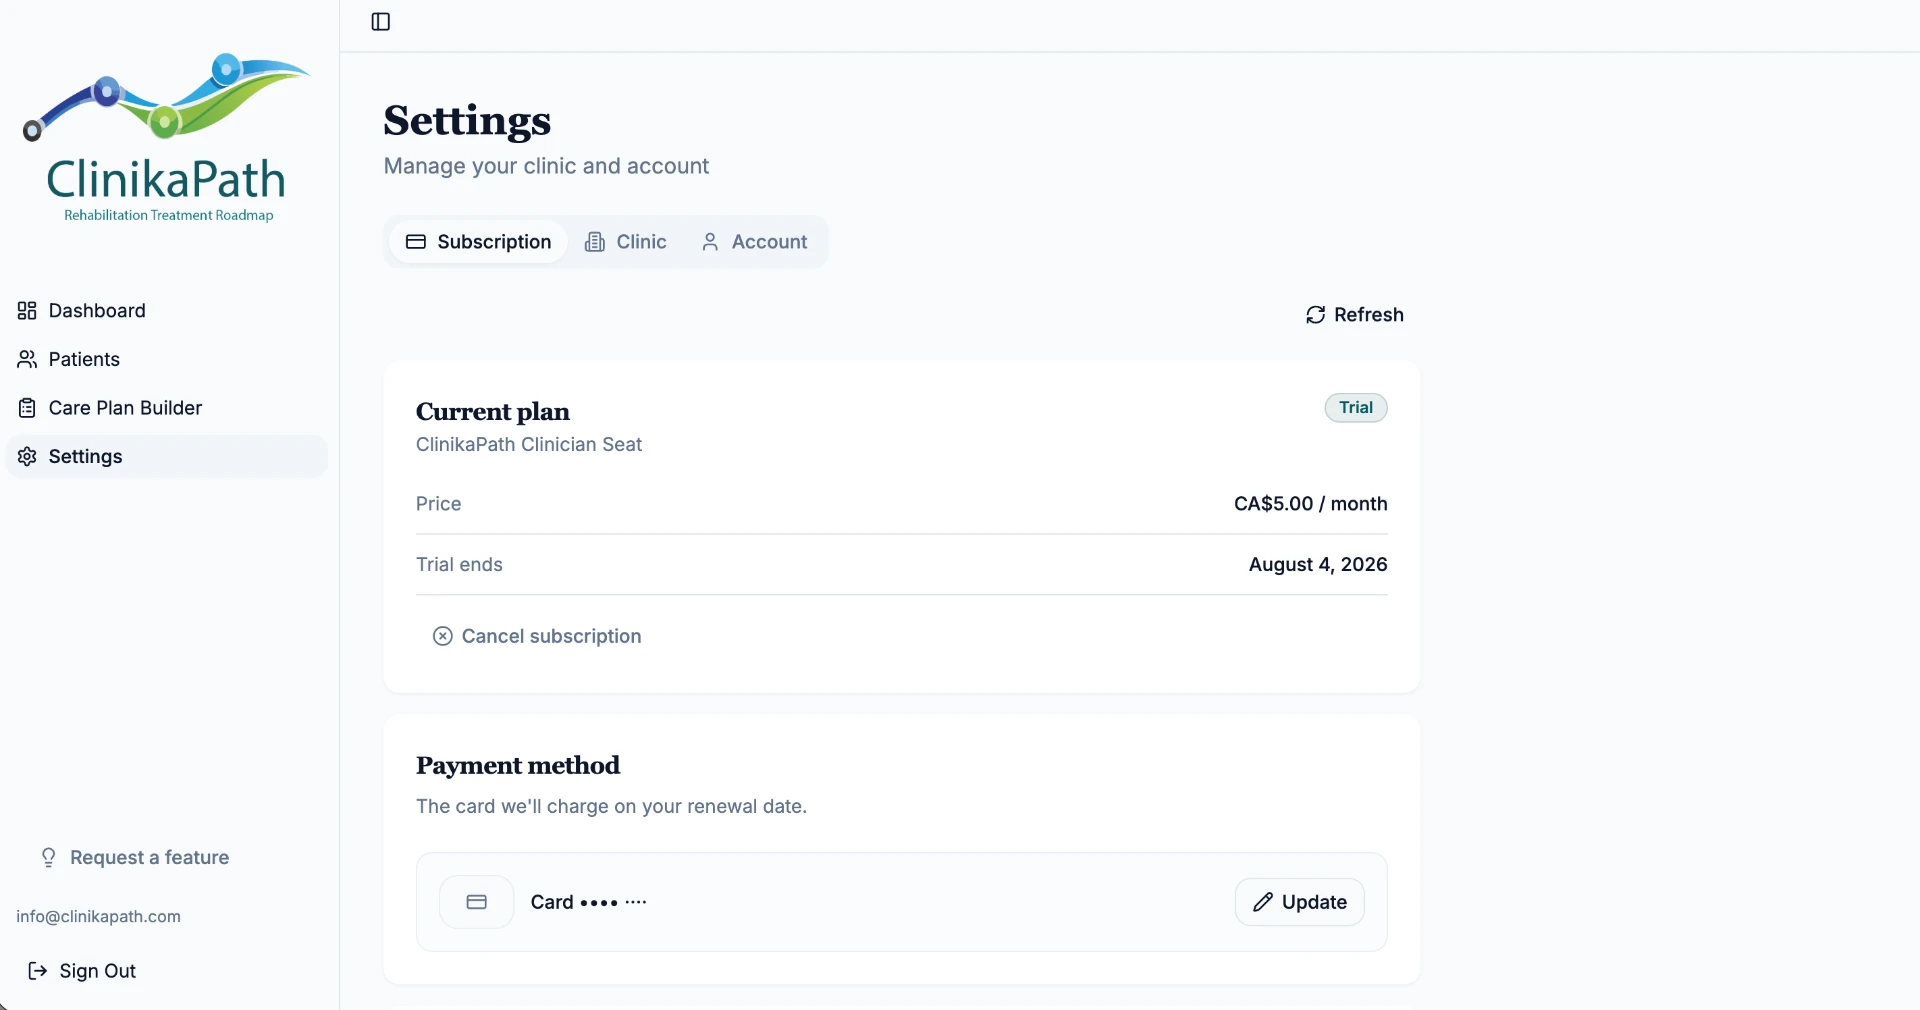1920x1010 pixels.
Task: Click the lightbulb icon beside Request a feature
Action: 48,858
